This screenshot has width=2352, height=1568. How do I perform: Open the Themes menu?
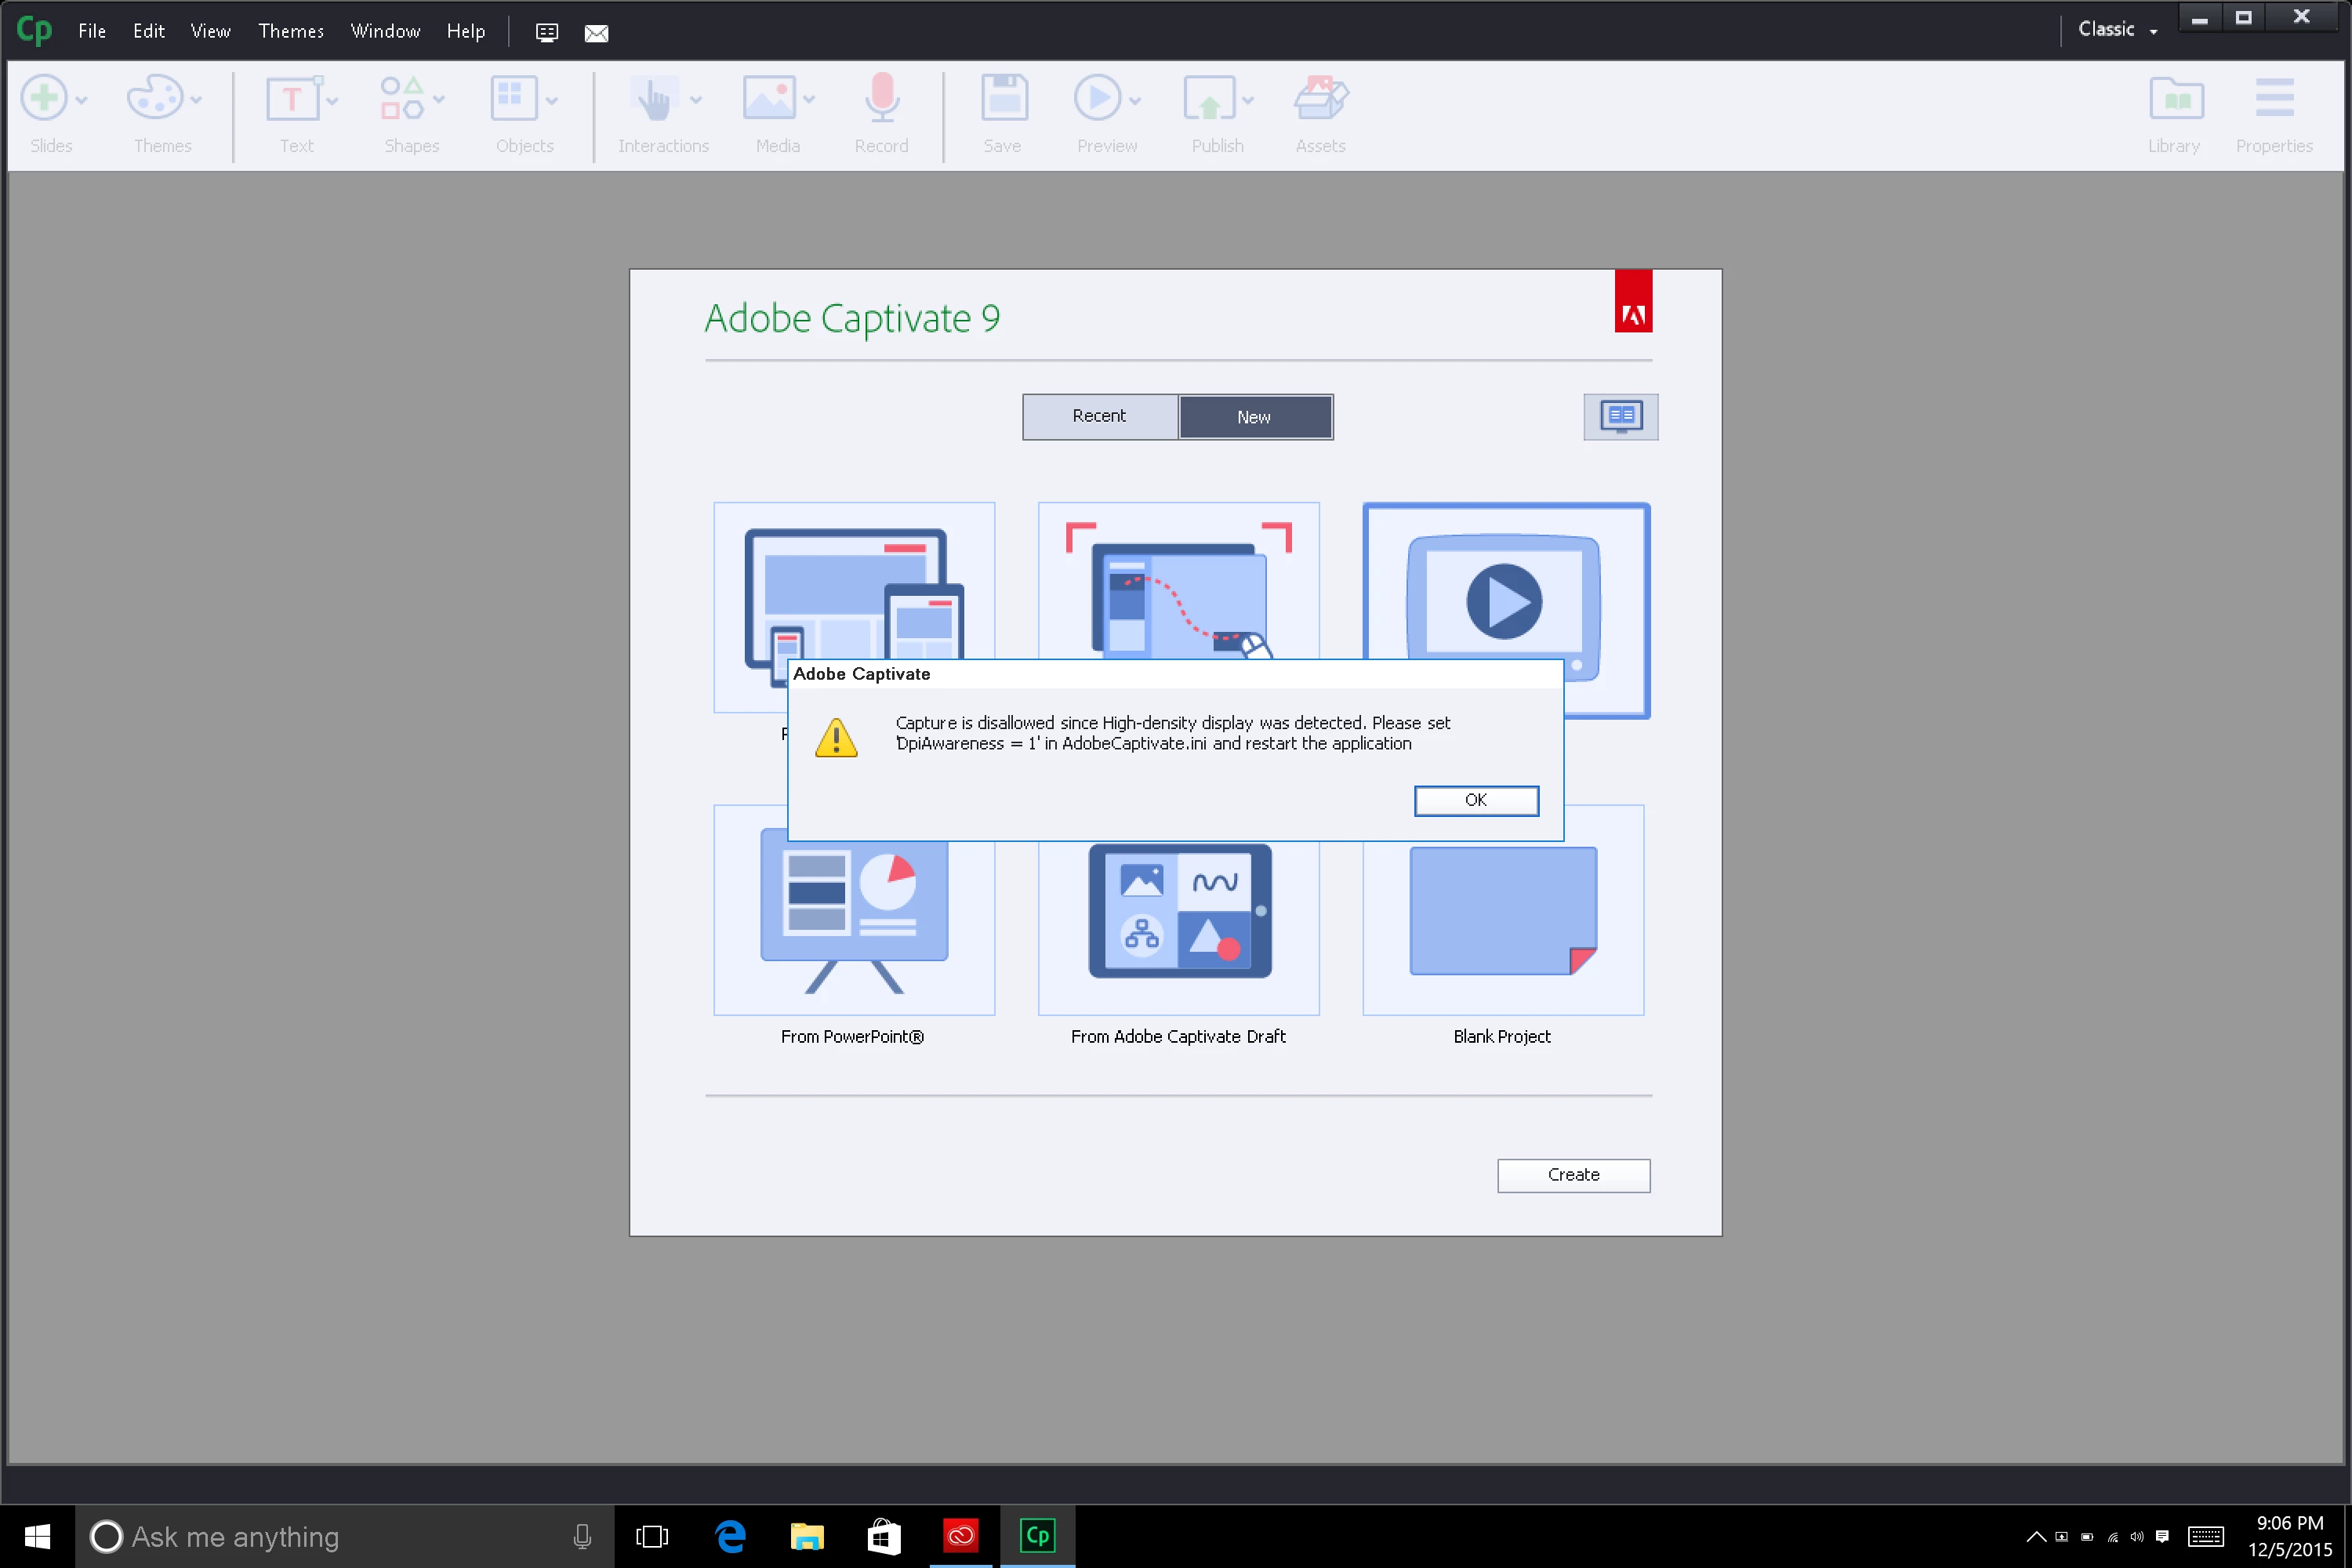290,31
